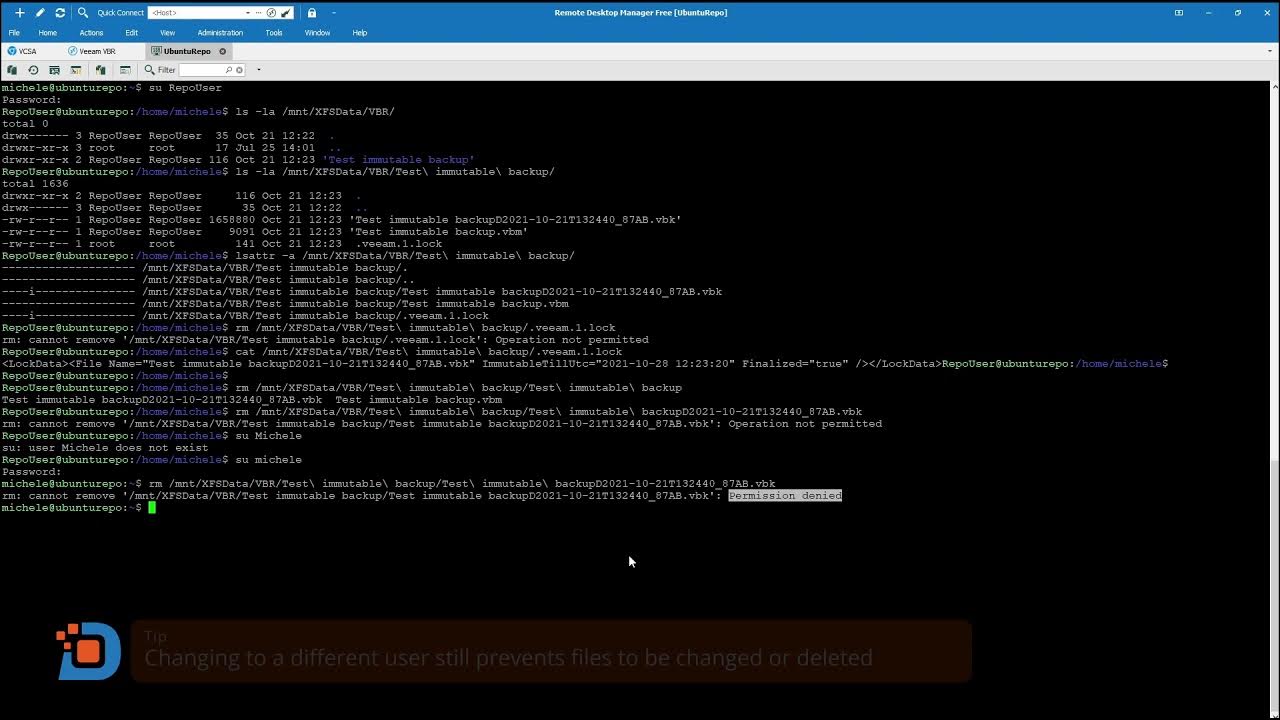Open the Help menu
Image resolution: width=1280 pixels, height=720 pixels.
pos(360,33)
